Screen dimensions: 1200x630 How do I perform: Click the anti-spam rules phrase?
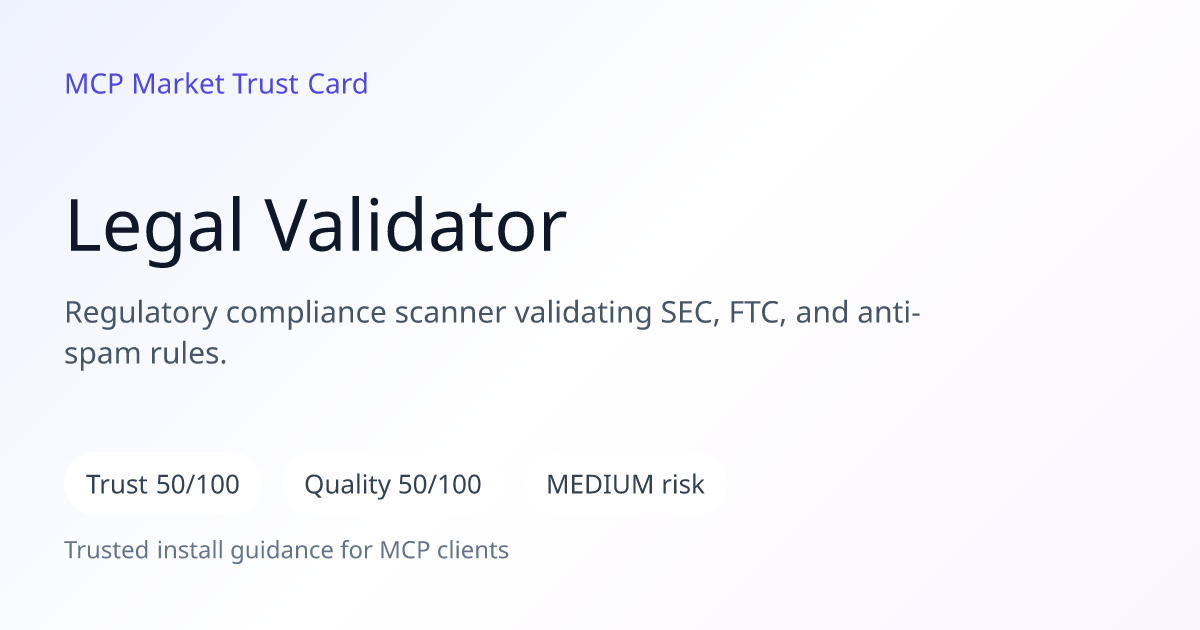click(x=492, y=333)
